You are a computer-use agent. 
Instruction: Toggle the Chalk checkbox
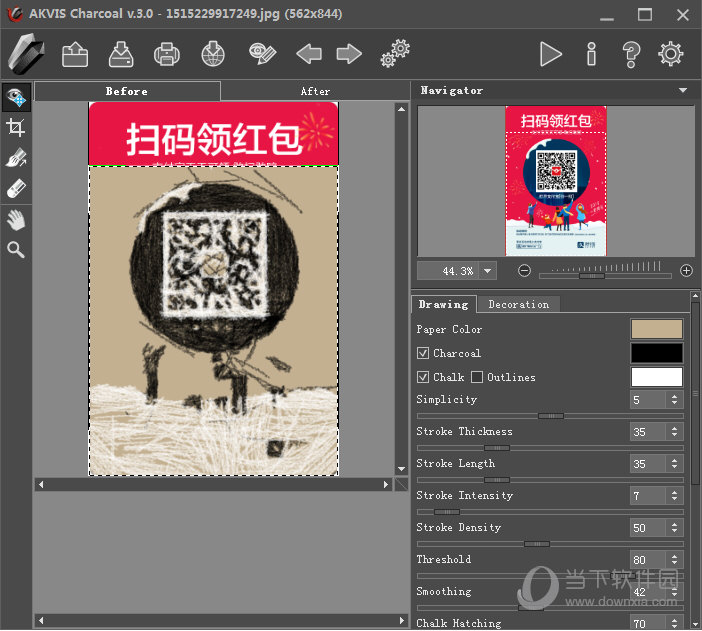point(423,377)
